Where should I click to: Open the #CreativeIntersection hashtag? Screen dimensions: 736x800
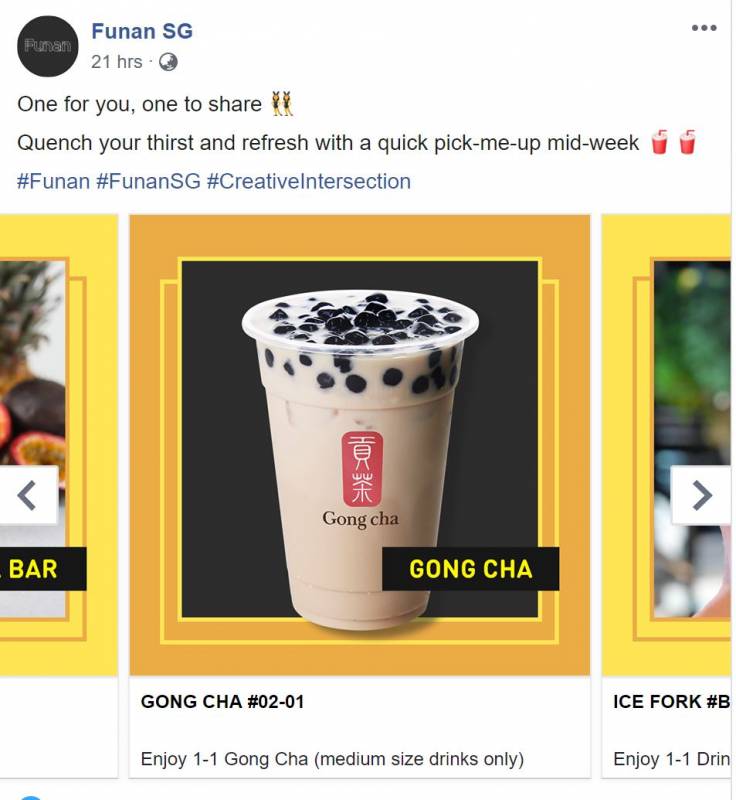(x=309, y=182)
